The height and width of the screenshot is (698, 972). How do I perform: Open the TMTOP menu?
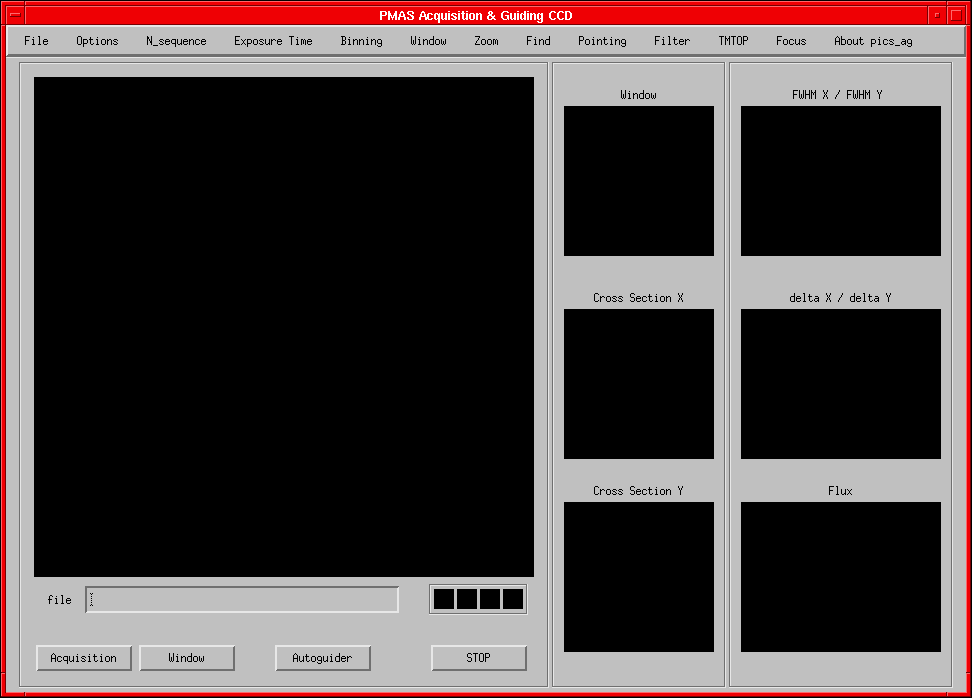(733, 41)
